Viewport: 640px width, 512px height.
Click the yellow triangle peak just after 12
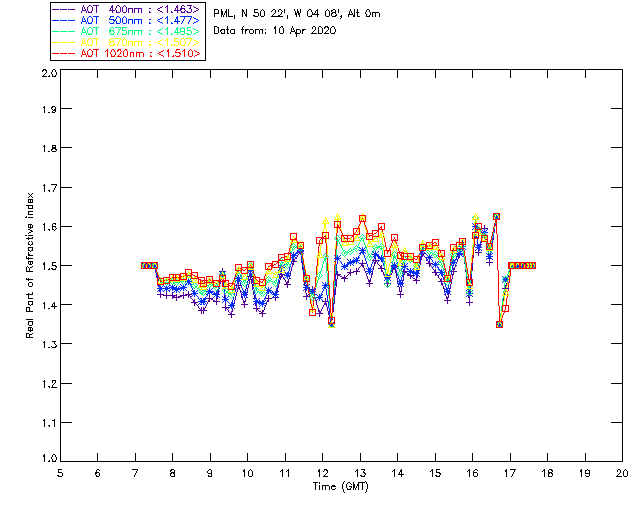325,221
